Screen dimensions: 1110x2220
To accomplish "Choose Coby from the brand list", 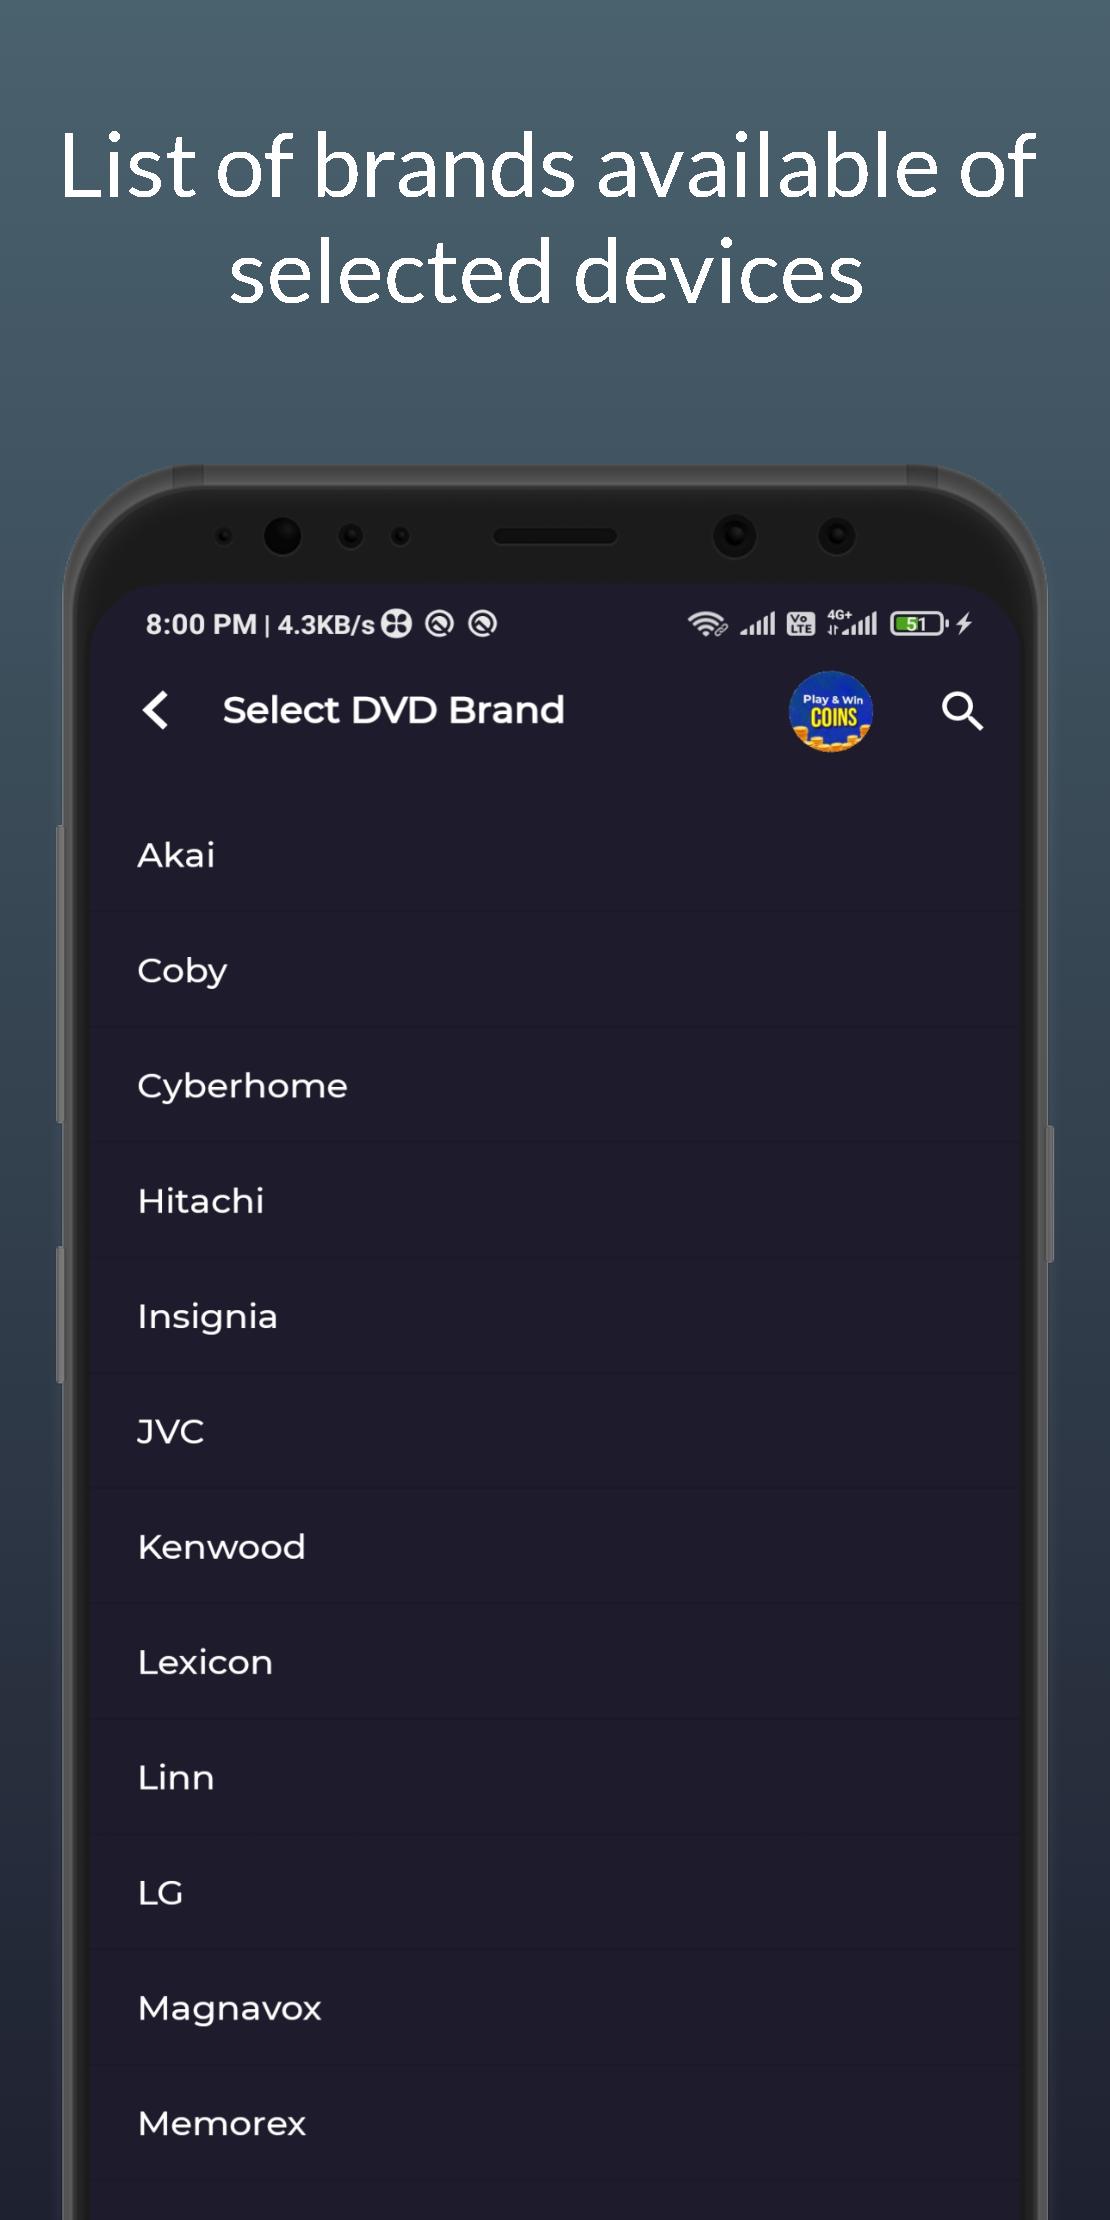I will click(555, 970).
